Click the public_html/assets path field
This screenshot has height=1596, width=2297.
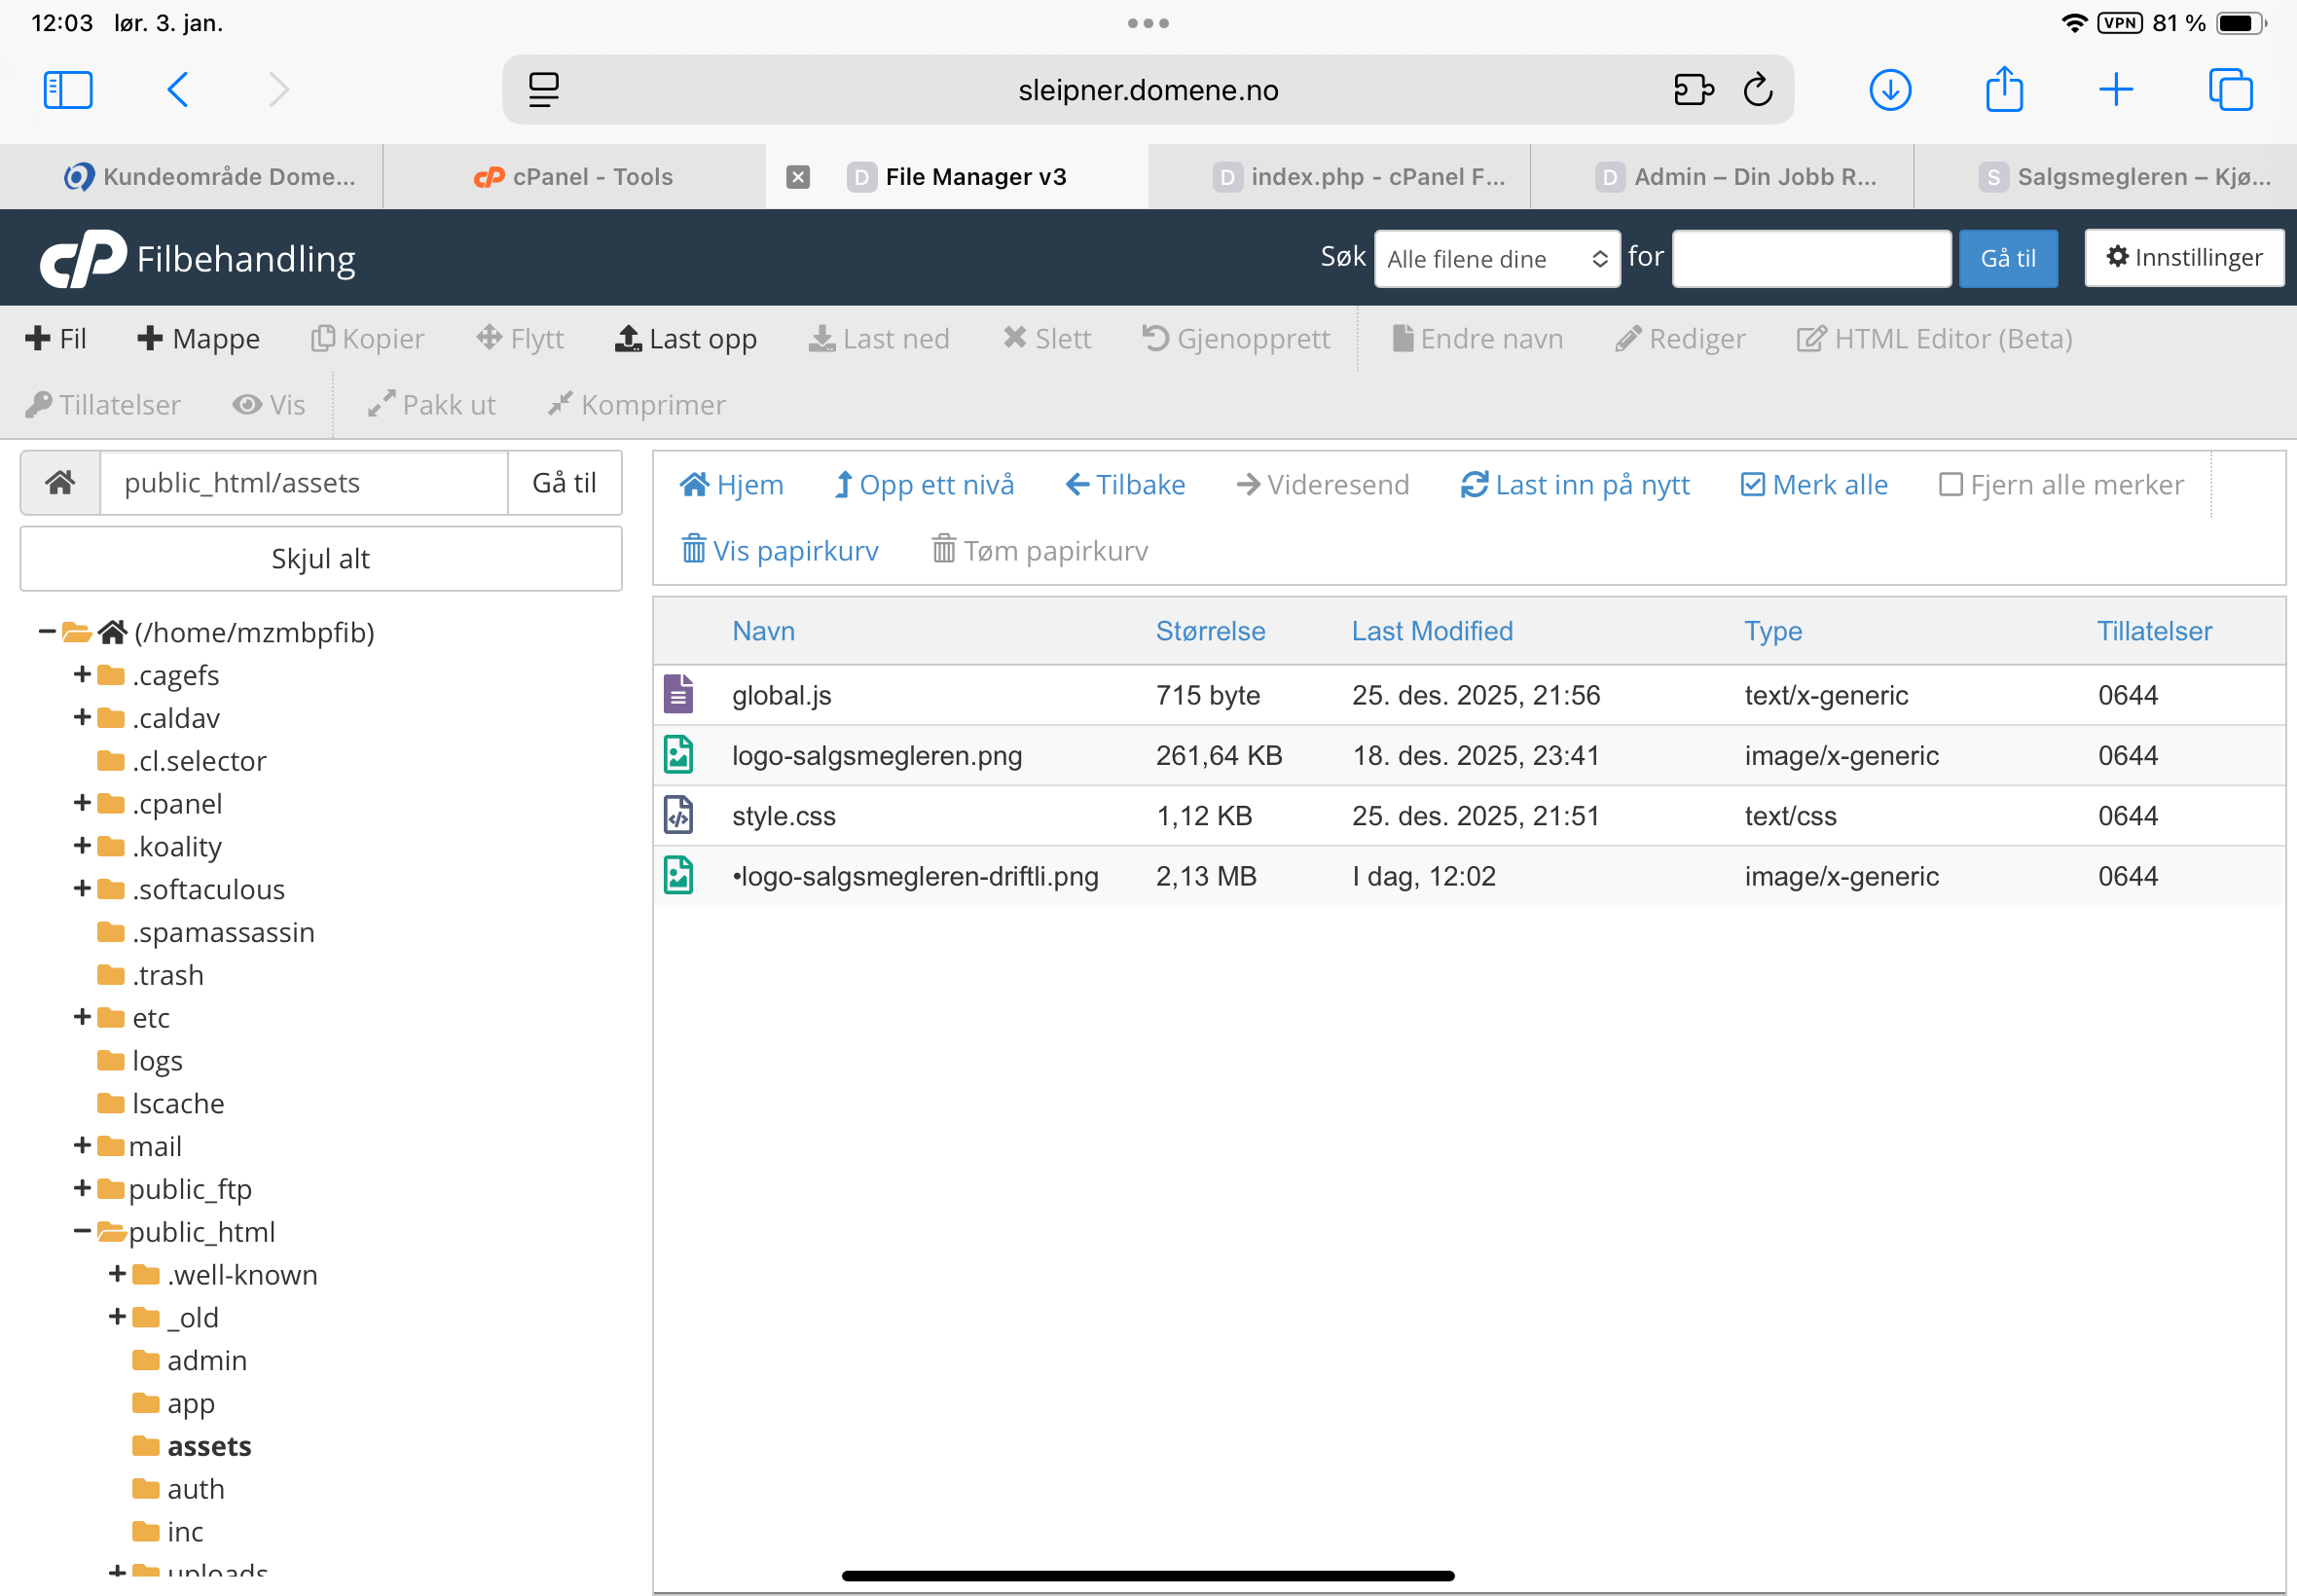click(303, 483)
